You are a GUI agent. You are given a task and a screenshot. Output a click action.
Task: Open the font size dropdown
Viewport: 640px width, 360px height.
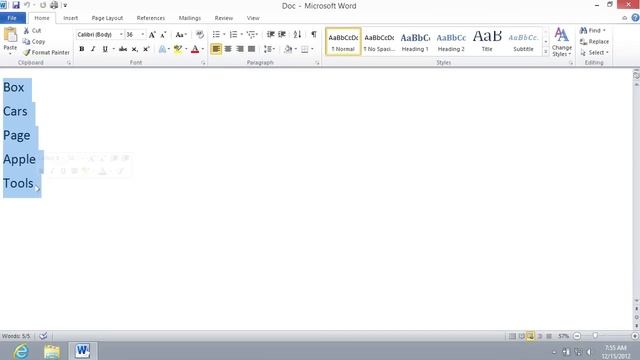tap(142, 35)
